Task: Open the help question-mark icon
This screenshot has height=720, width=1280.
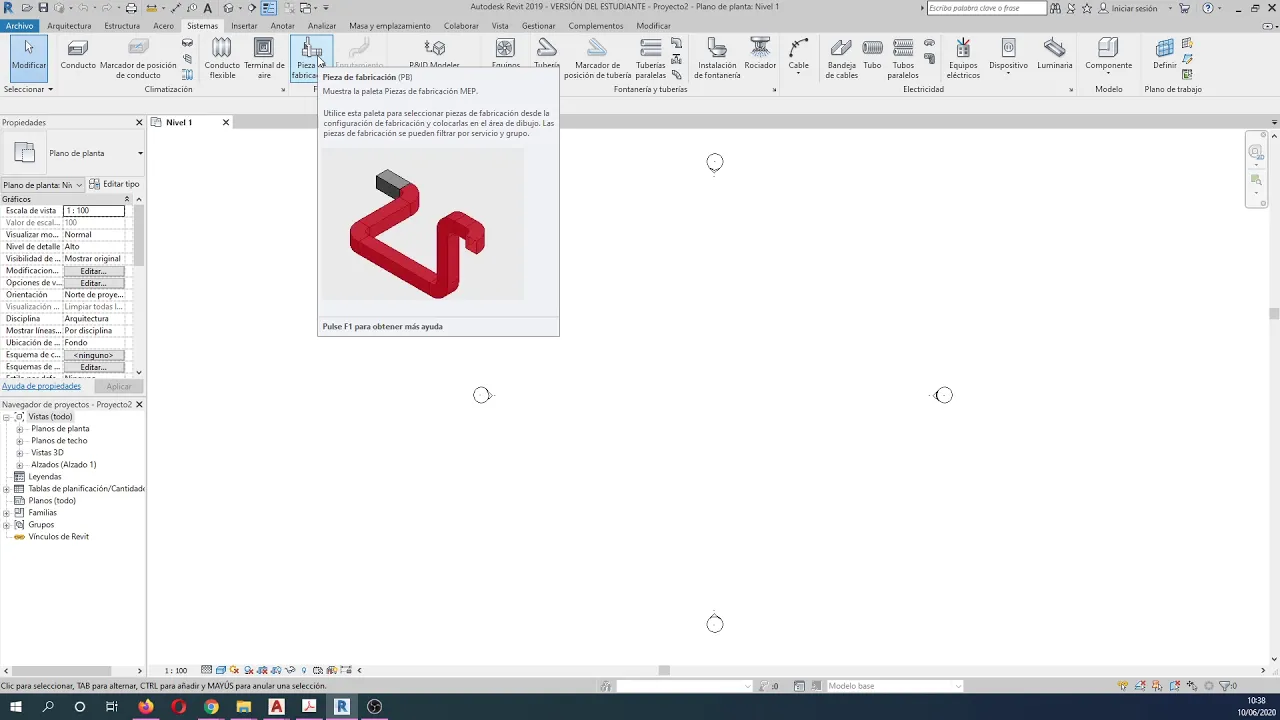Action: (x=1208, y=8)
